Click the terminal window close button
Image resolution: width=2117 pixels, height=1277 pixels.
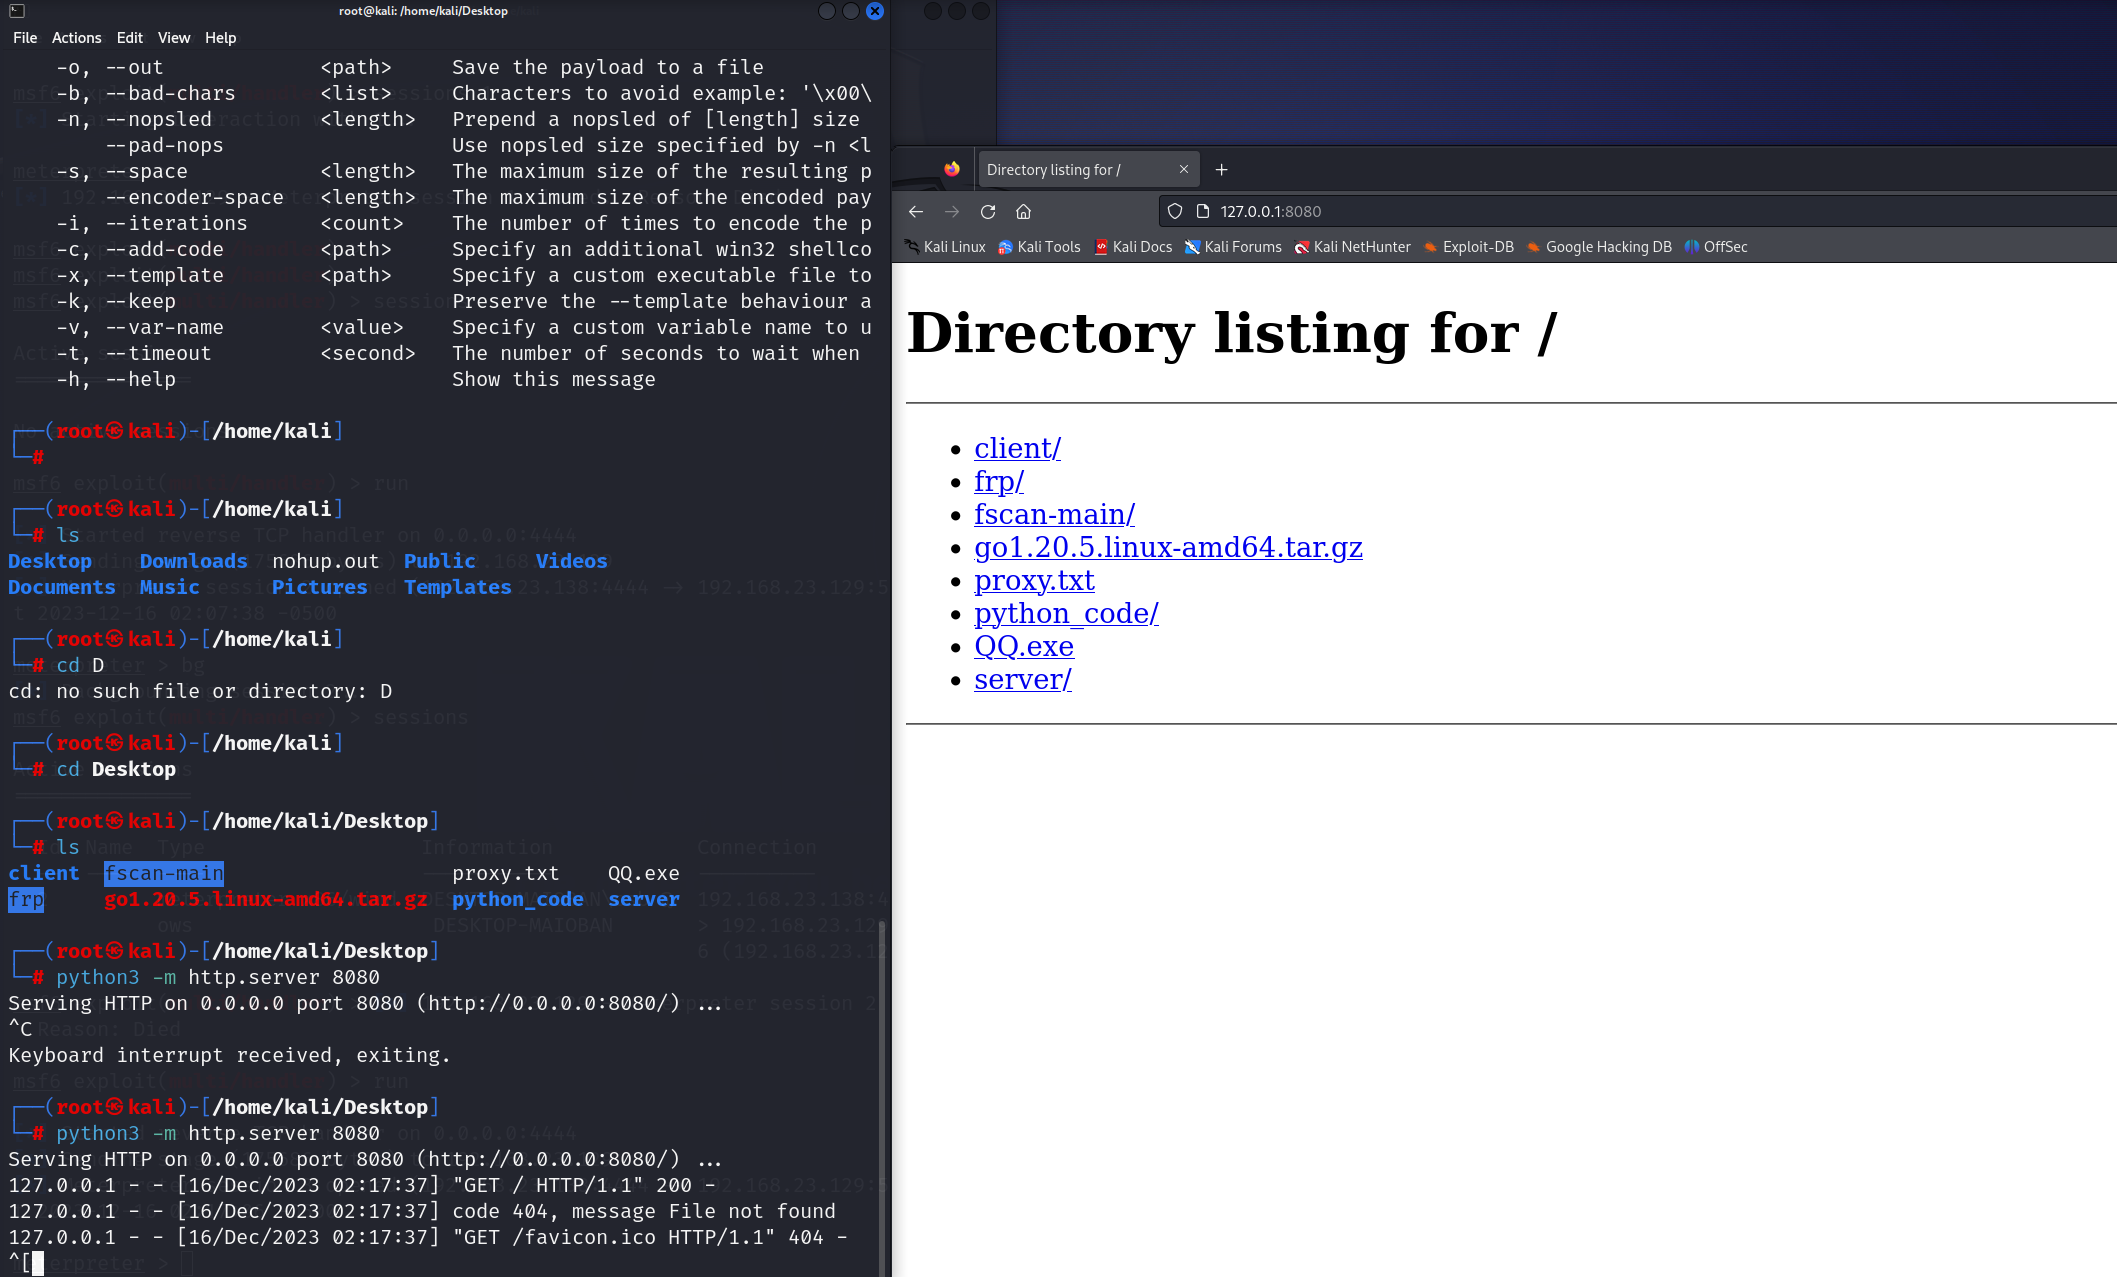tap(874, 11)
